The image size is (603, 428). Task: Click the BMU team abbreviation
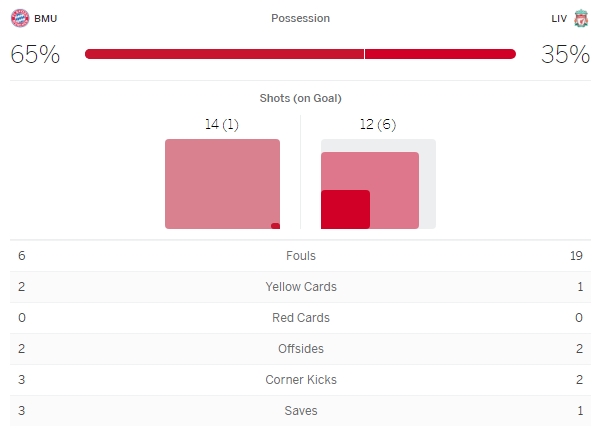[x=46, y=18]
